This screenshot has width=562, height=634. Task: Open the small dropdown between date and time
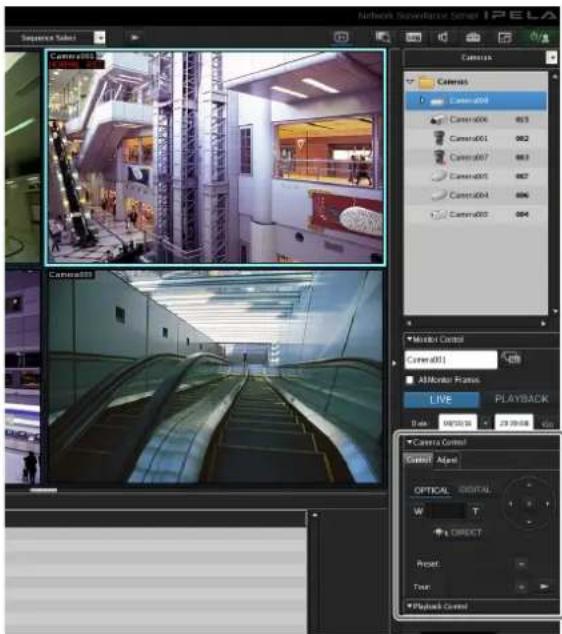[486, 423]
